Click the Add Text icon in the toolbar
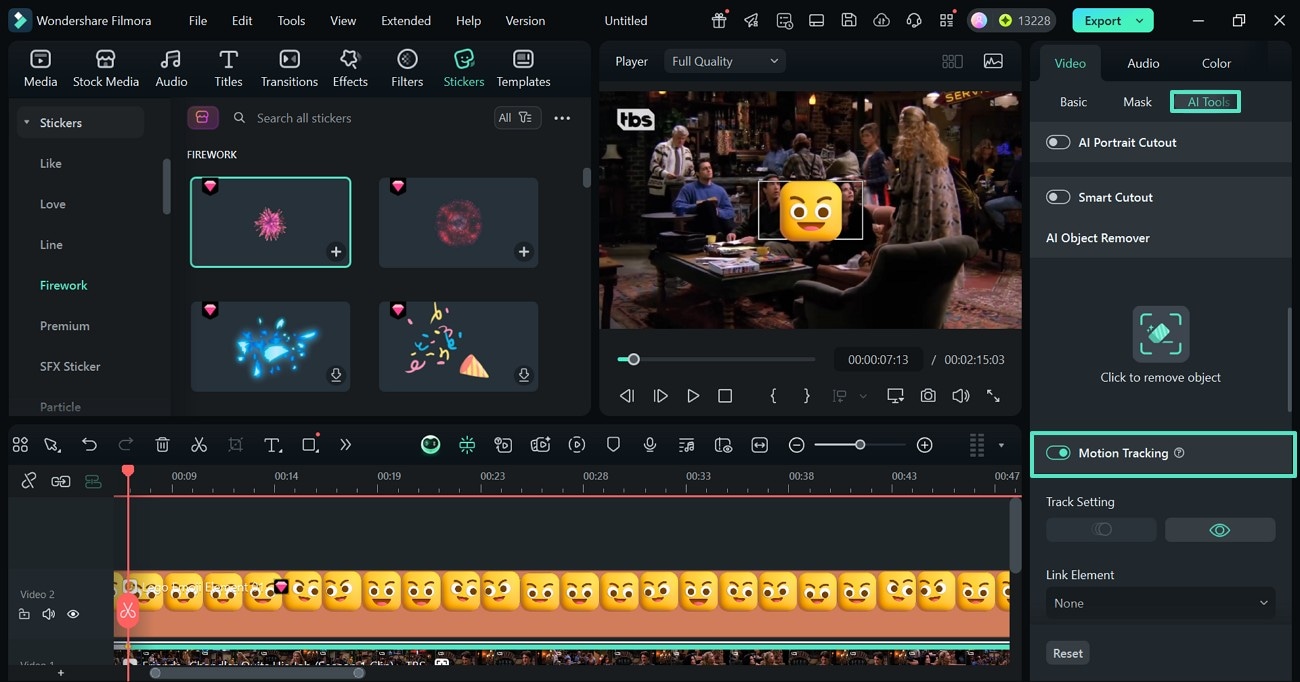This screenshot has width=1300, height=682. [x=273, y=444]
